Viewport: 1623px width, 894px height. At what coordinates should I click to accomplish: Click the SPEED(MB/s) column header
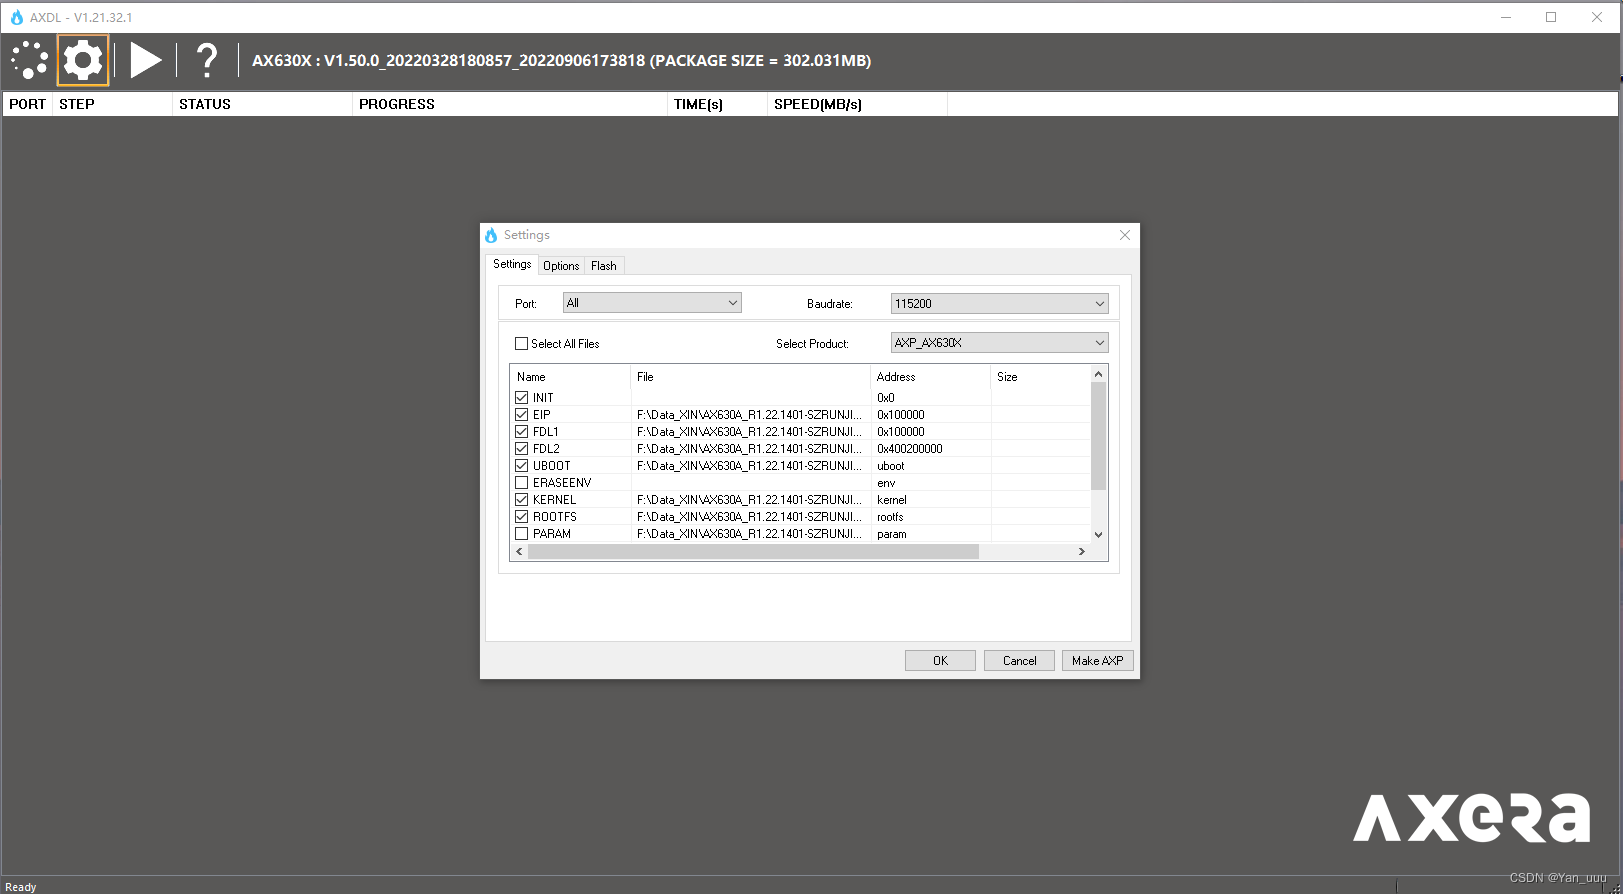coord(857,104)
